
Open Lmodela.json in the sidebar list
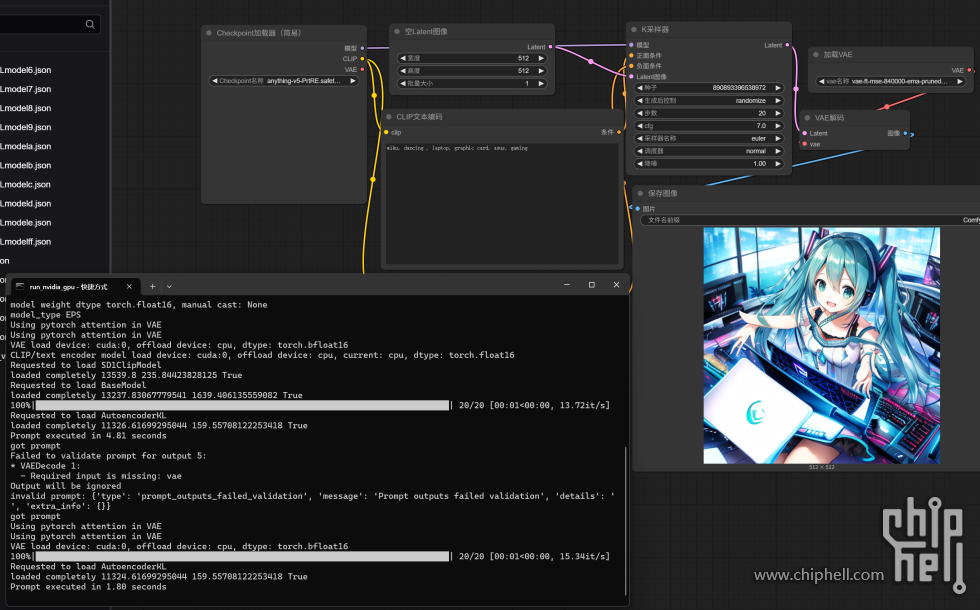coord(26,146)
